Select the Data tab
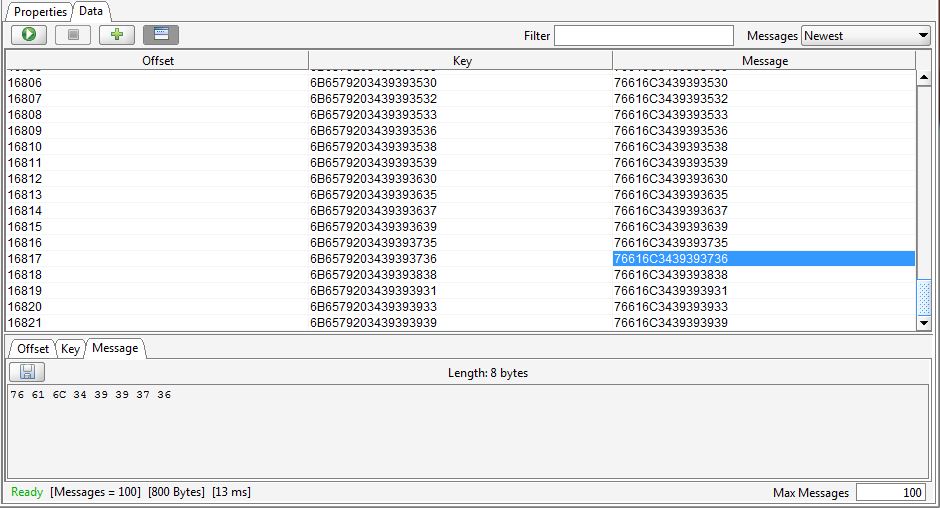940x508 pixels. [91, 11]
